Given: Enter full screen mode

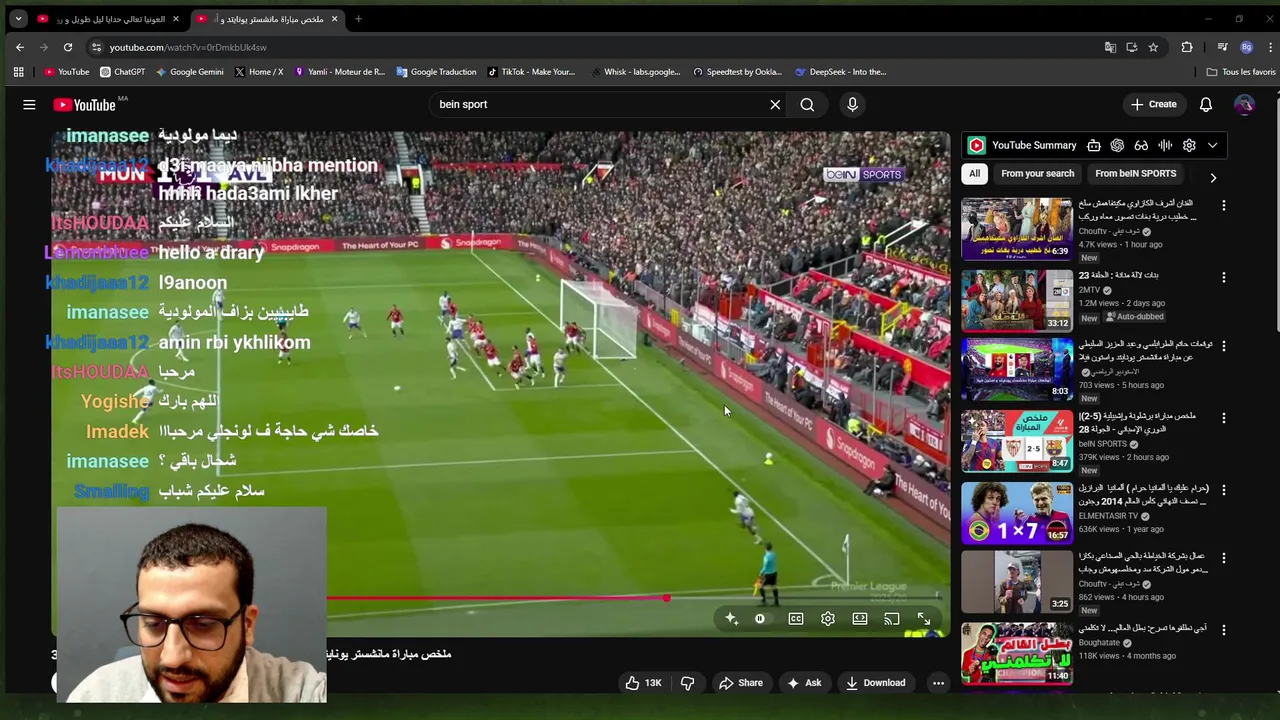Looking at the screenshot, I should tap(924, 619).
